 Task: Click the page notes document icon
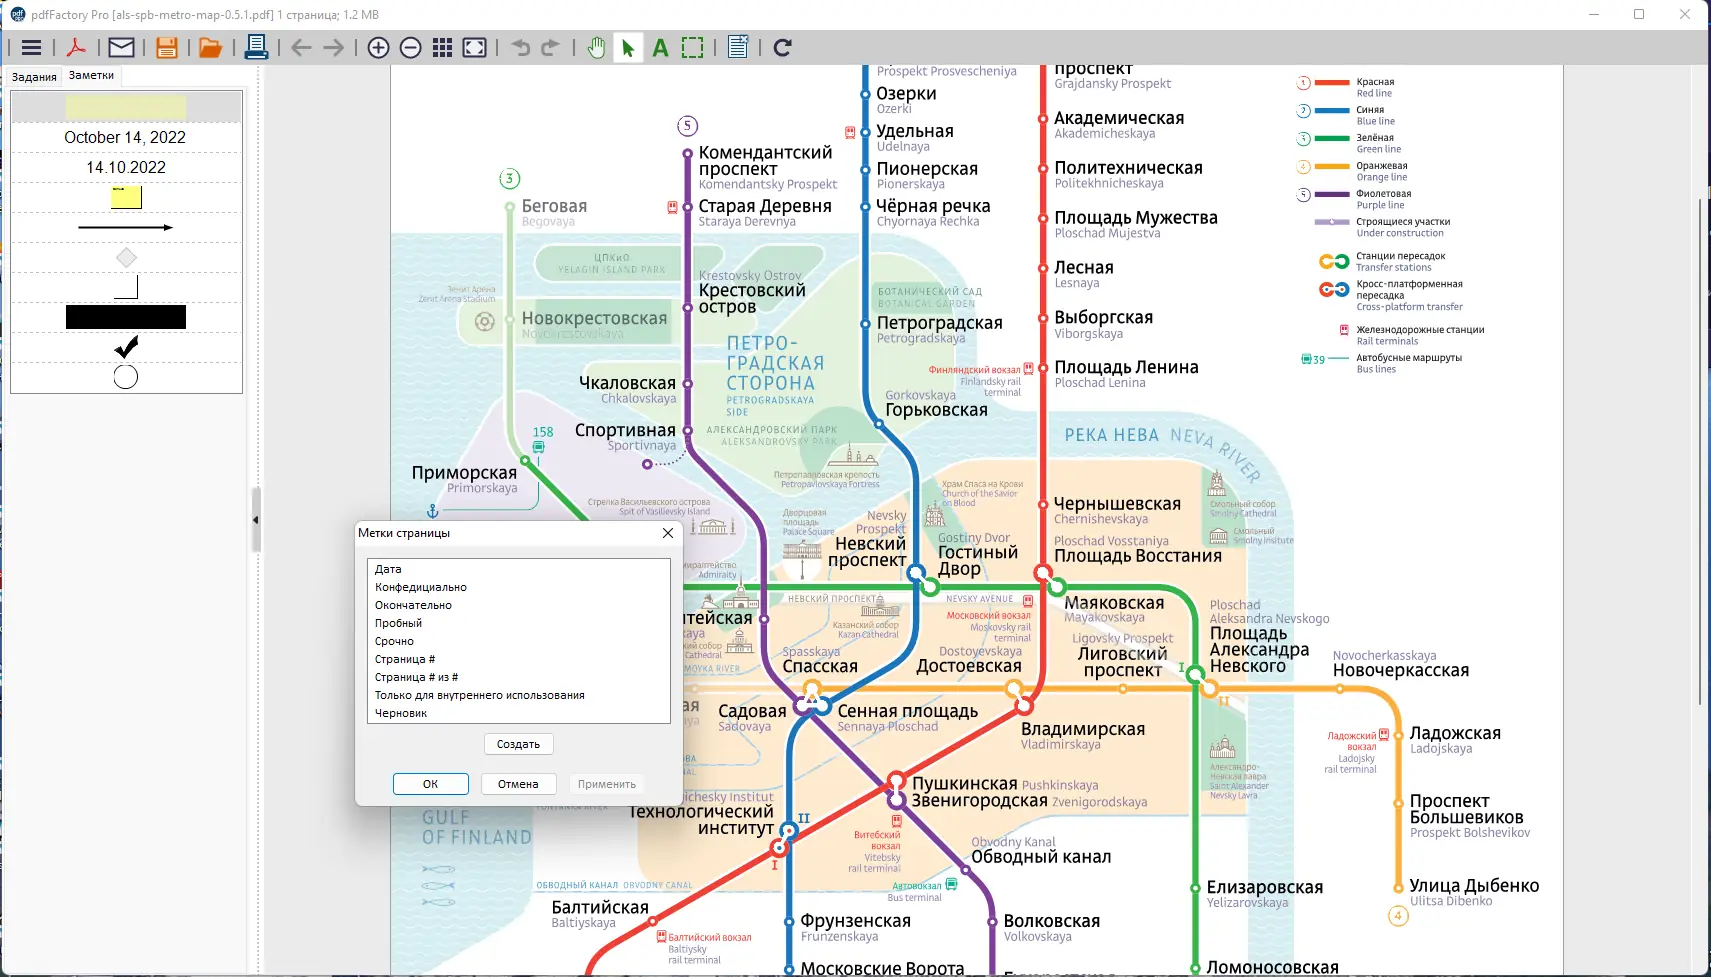[x=738, y=47]
